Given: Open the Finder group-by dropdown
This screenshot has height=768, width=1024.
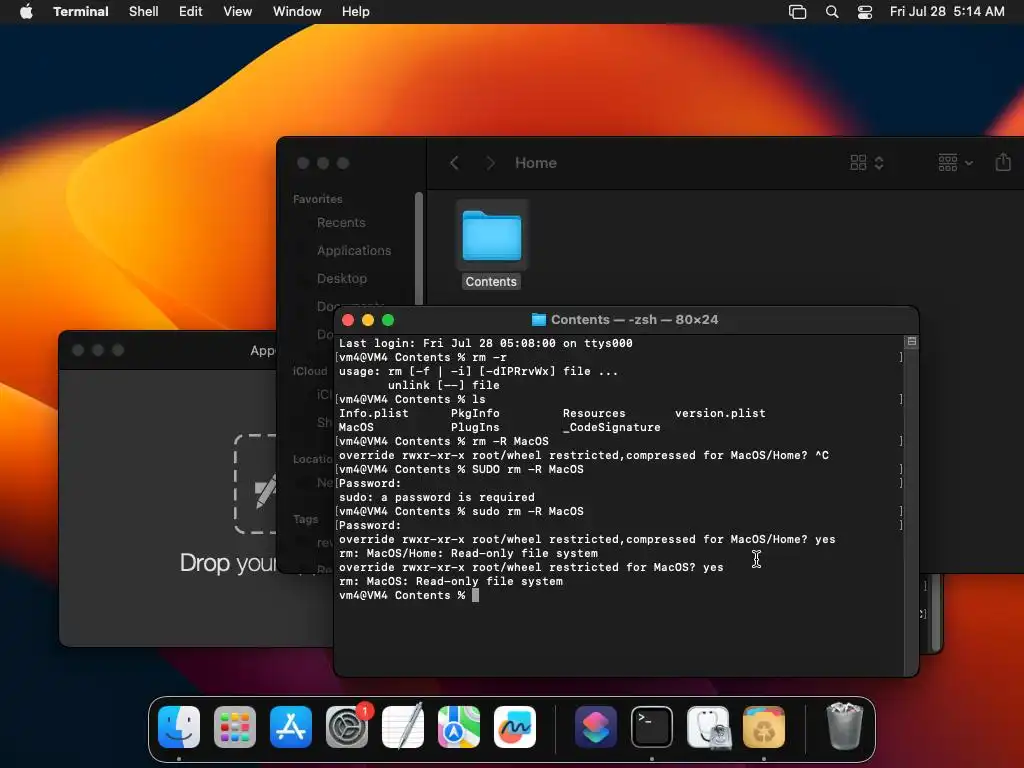Looking at the screenshot, I should point(955,163).
